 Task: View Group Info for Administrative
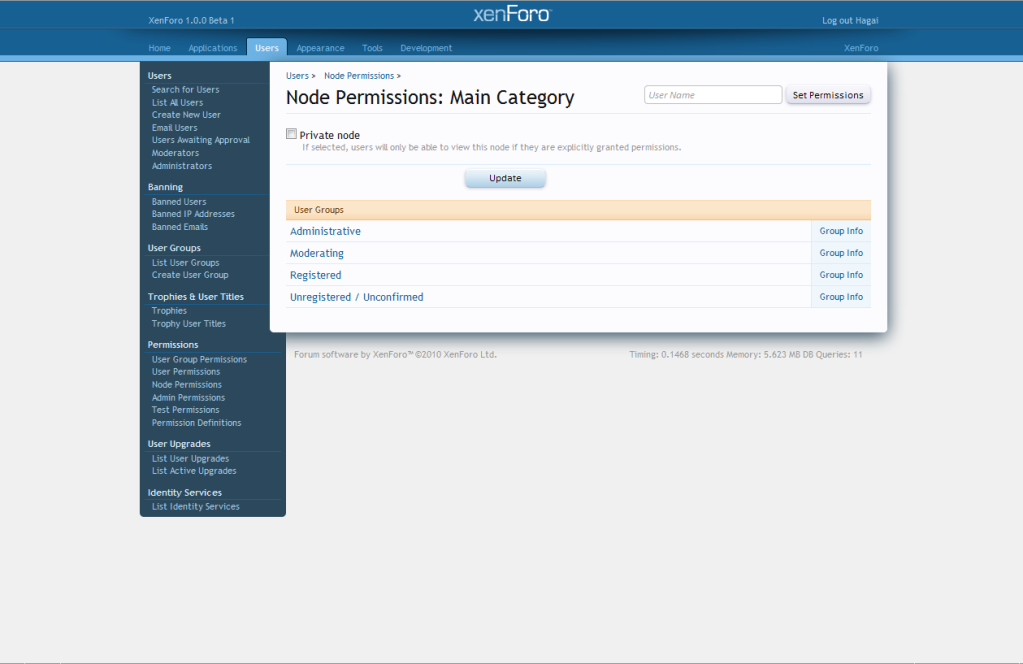click(x=841, y=231)
